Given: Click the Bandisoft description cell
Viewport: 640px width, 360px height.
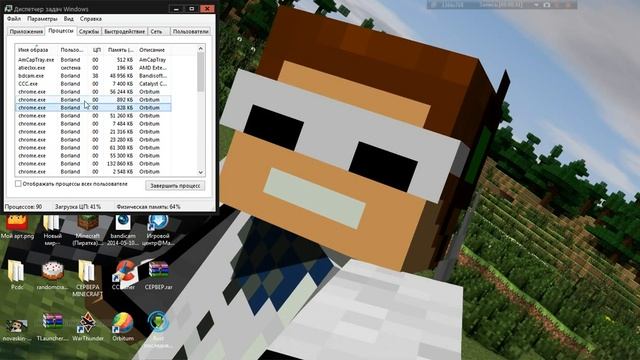Looking at the screenshot, I should point(153,76).
